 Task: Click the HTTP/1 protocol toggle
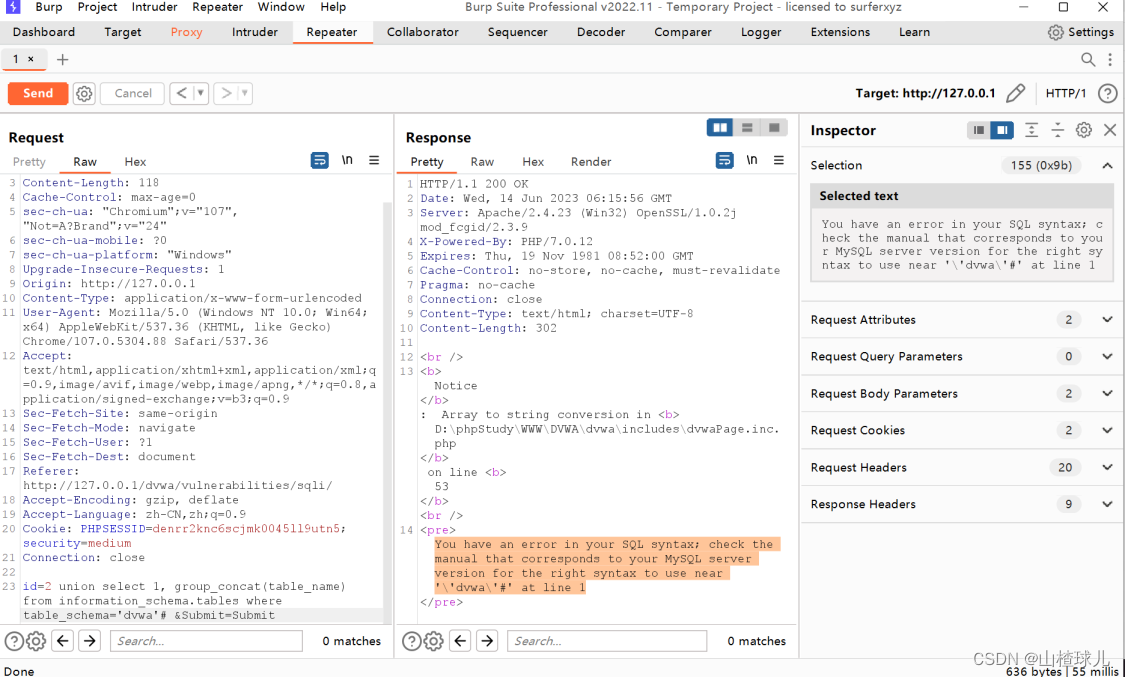(1065, 93)
